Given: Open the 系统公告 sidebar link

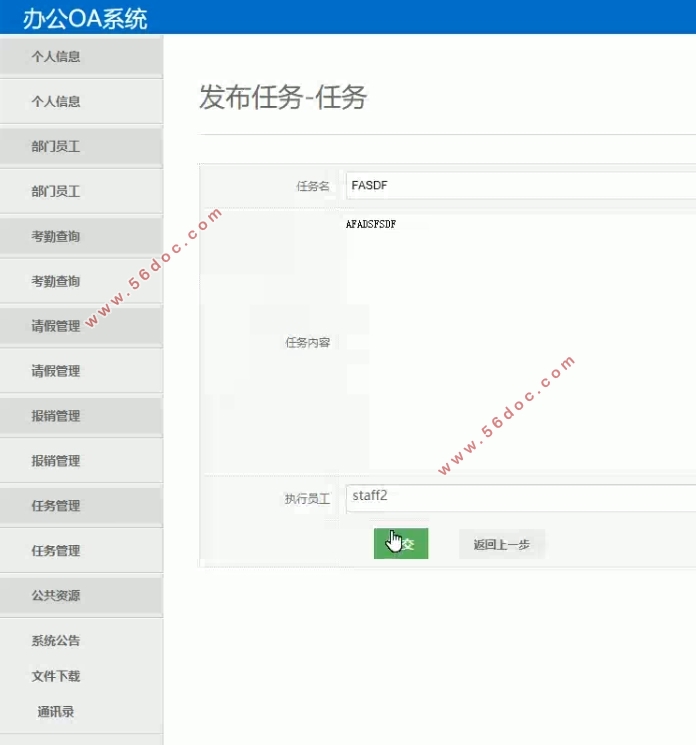Looking at the screenshot, I should [x=56, y=640].
